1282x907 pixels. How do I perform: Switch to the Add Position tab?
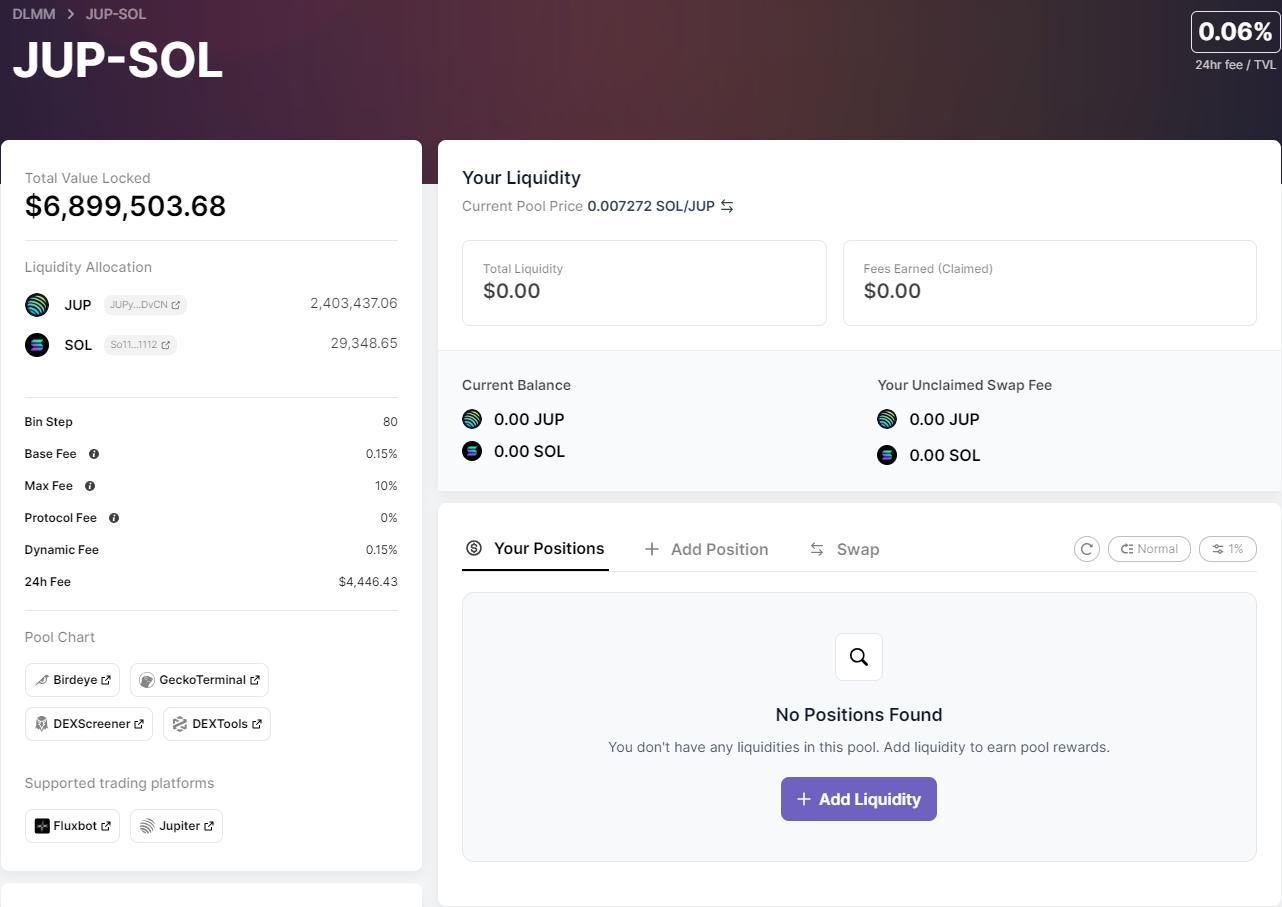pos(707,549)
